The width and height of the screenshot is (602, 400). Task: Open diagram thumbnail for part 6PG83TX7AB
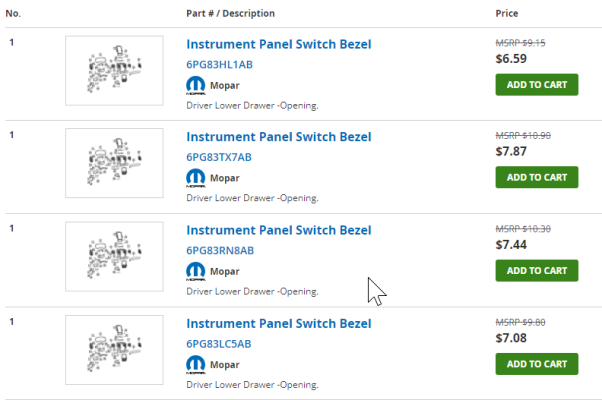coord(114,163)
